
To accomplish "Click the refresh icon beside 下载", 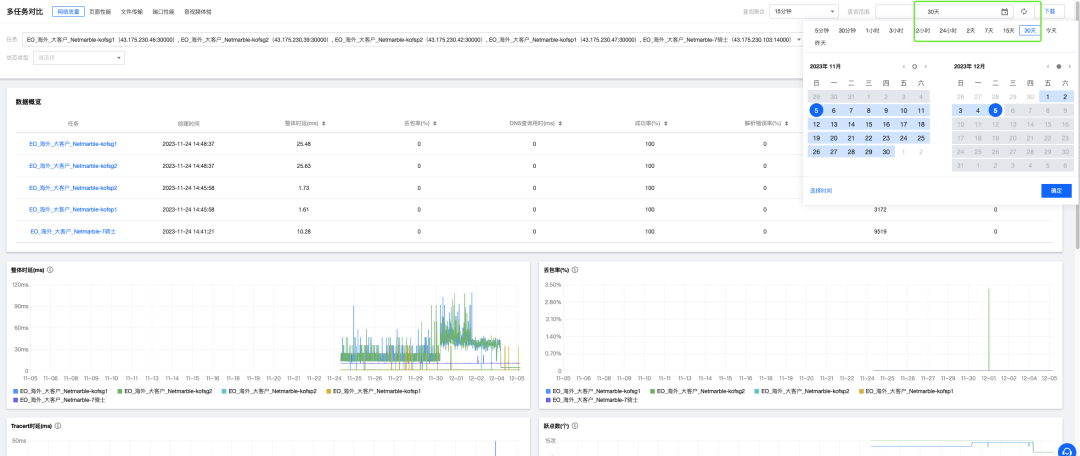I will 1024,12.
